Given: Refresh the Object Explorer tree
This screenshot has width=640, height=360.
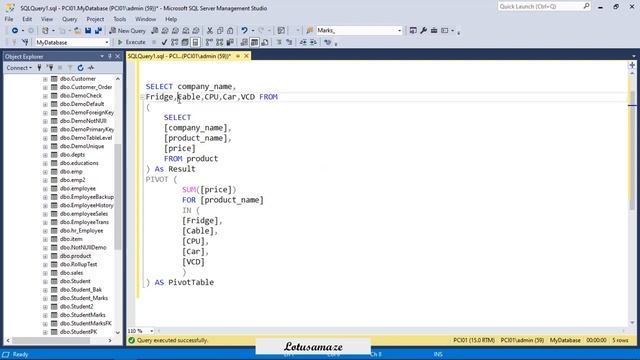Looking at the screenshot, I should pyautogui.click(x=80, y=68).
